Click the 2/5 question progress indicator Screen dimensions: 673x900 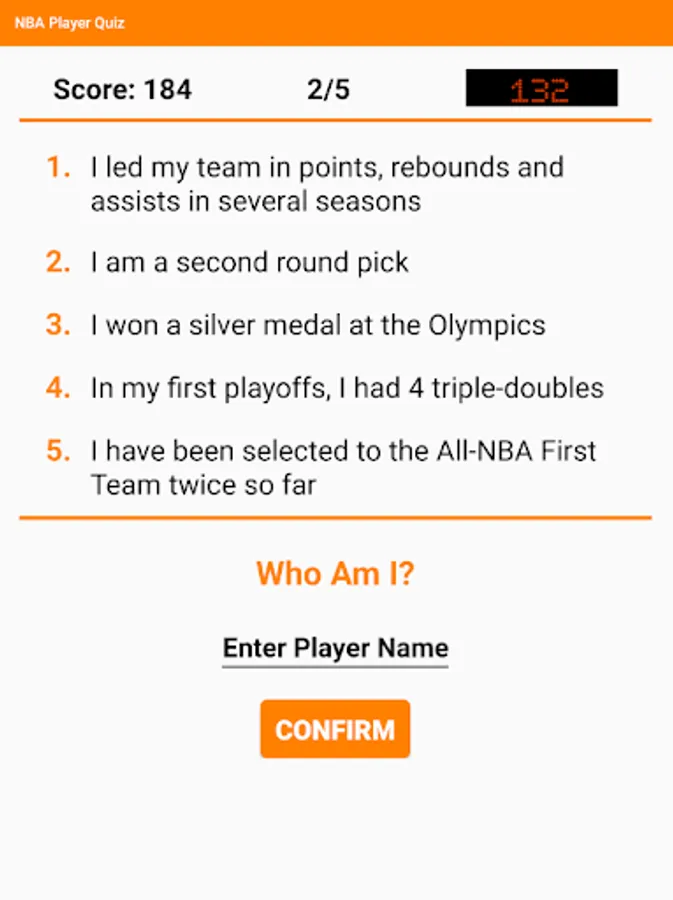(x=328, y=90)
